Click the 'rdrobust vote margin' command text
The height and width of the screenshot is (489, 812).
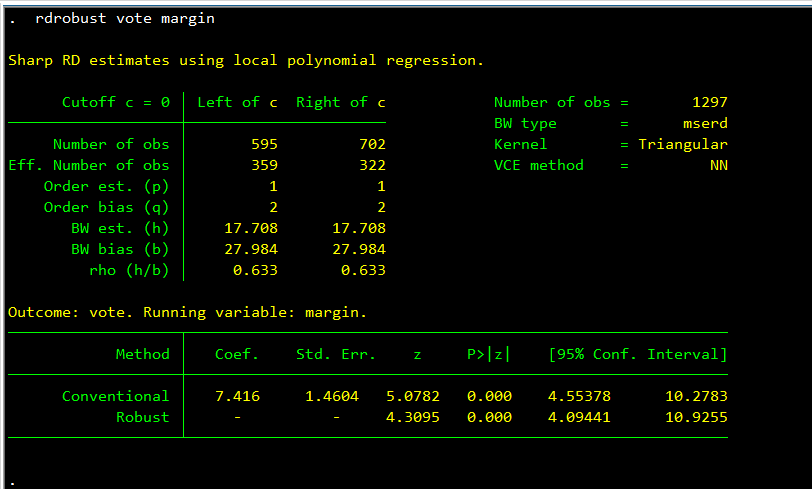click(x=124, y=18)
